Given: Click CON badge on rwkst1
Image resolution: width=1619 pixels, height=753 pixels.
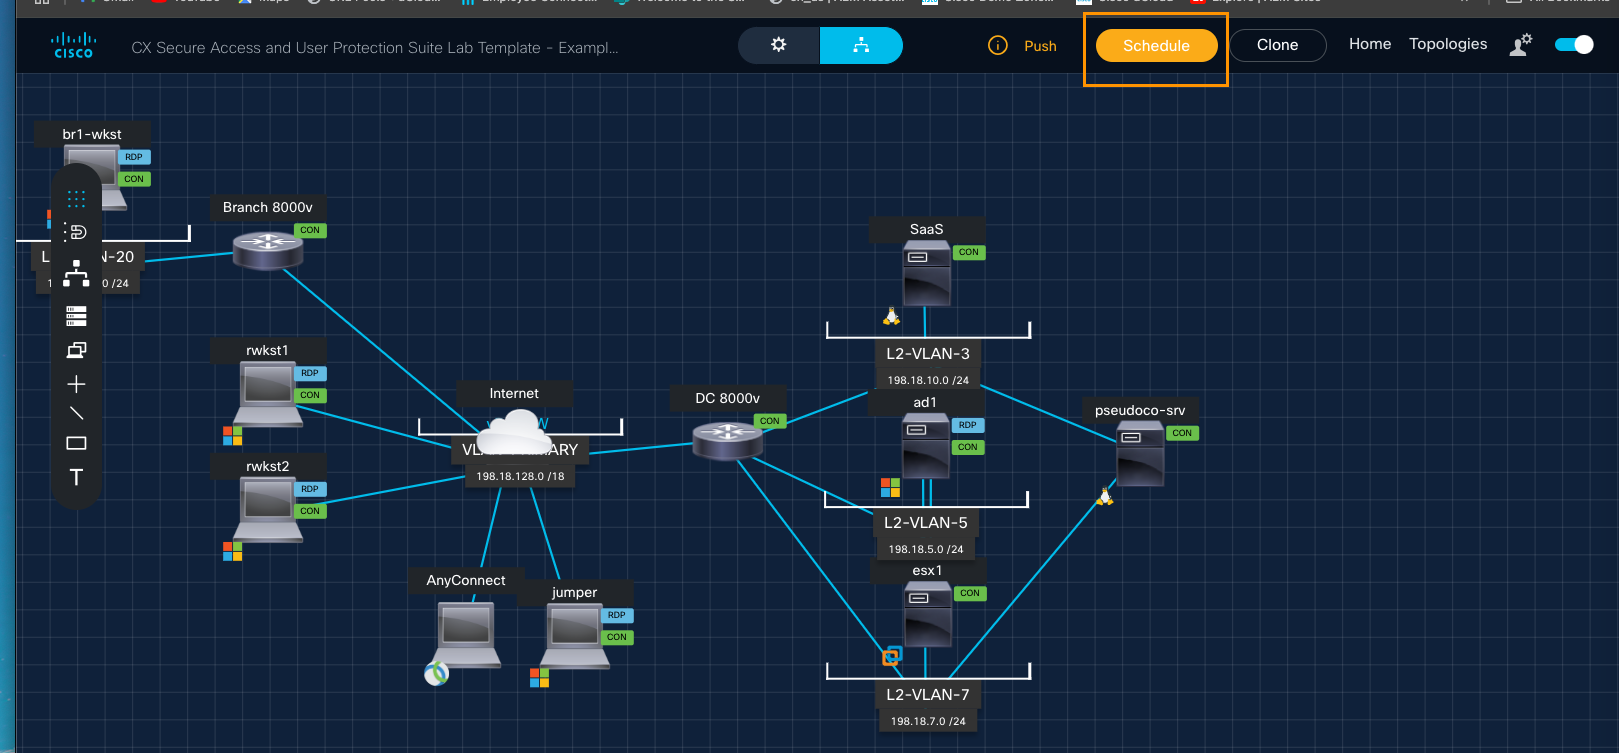Looking at the screenshot, I should coord(310,395).
